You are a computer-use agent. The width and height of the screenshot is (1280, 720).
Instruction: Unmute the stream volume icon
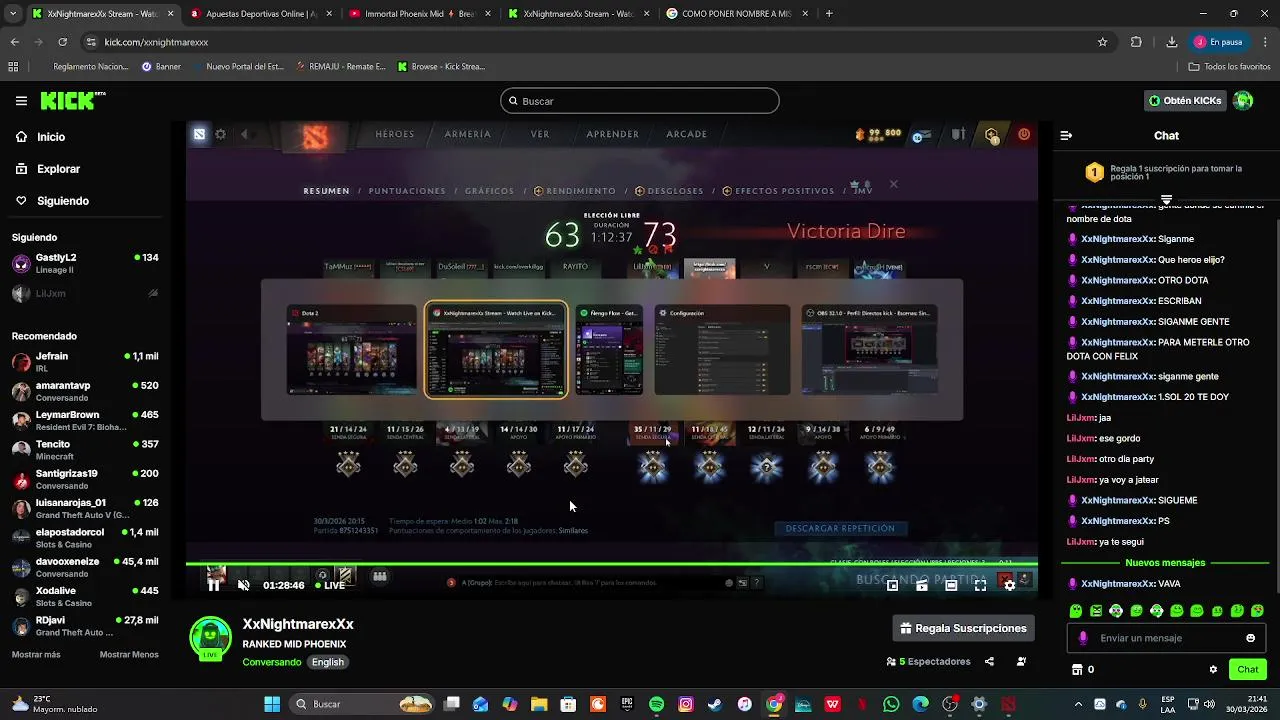coord(243,585)
